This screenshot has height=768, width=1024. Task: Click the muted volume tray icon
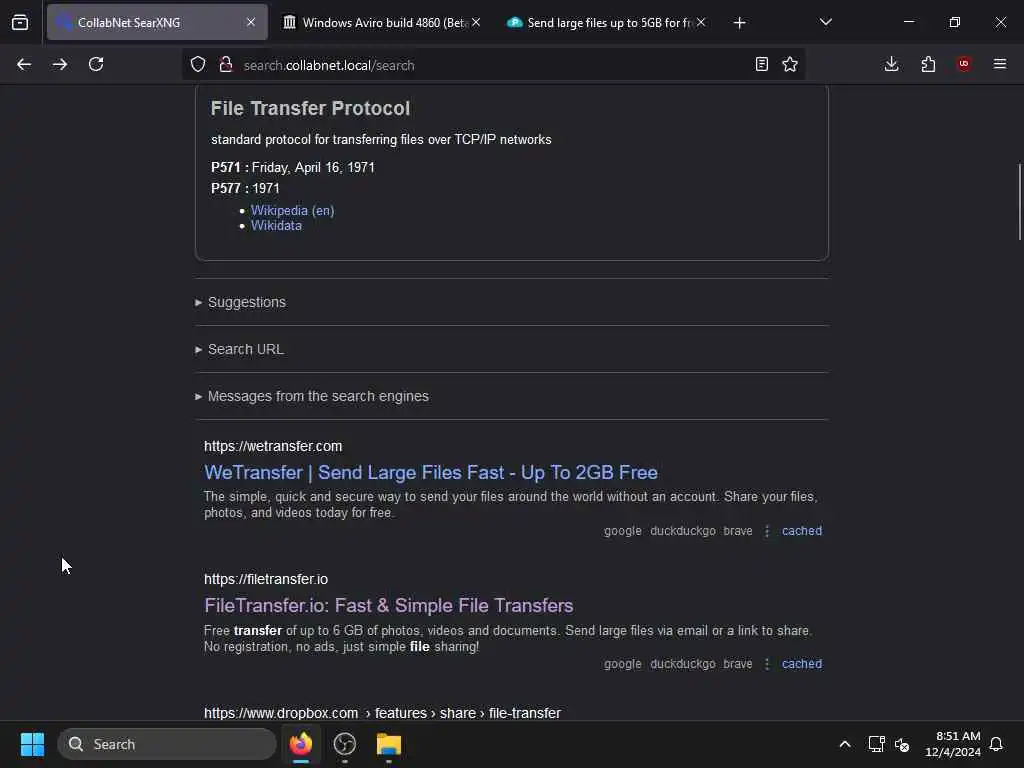point(902,744)
